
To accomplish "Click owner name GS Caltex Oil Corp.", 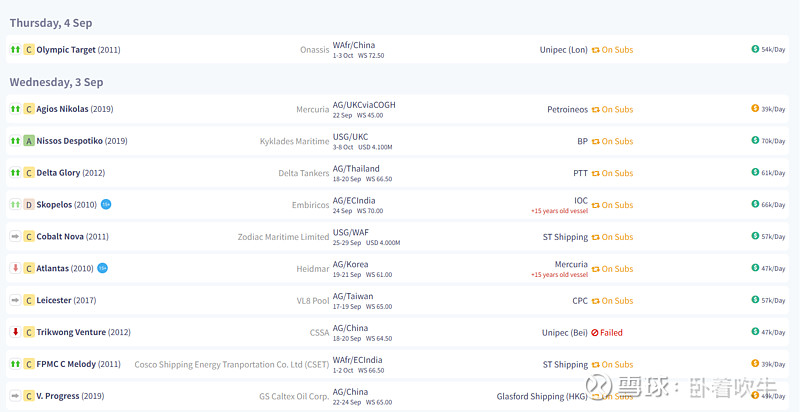I will 294,396.
